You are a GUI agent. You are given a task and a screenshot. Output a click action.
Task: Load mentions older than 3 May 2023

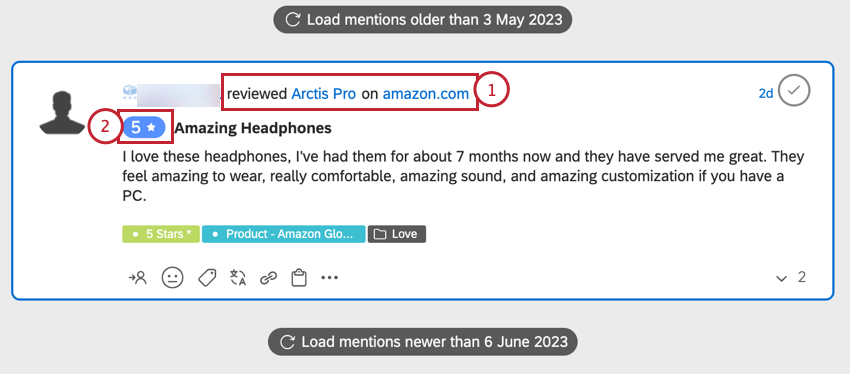pyautogui.click(x=422, y=20)
